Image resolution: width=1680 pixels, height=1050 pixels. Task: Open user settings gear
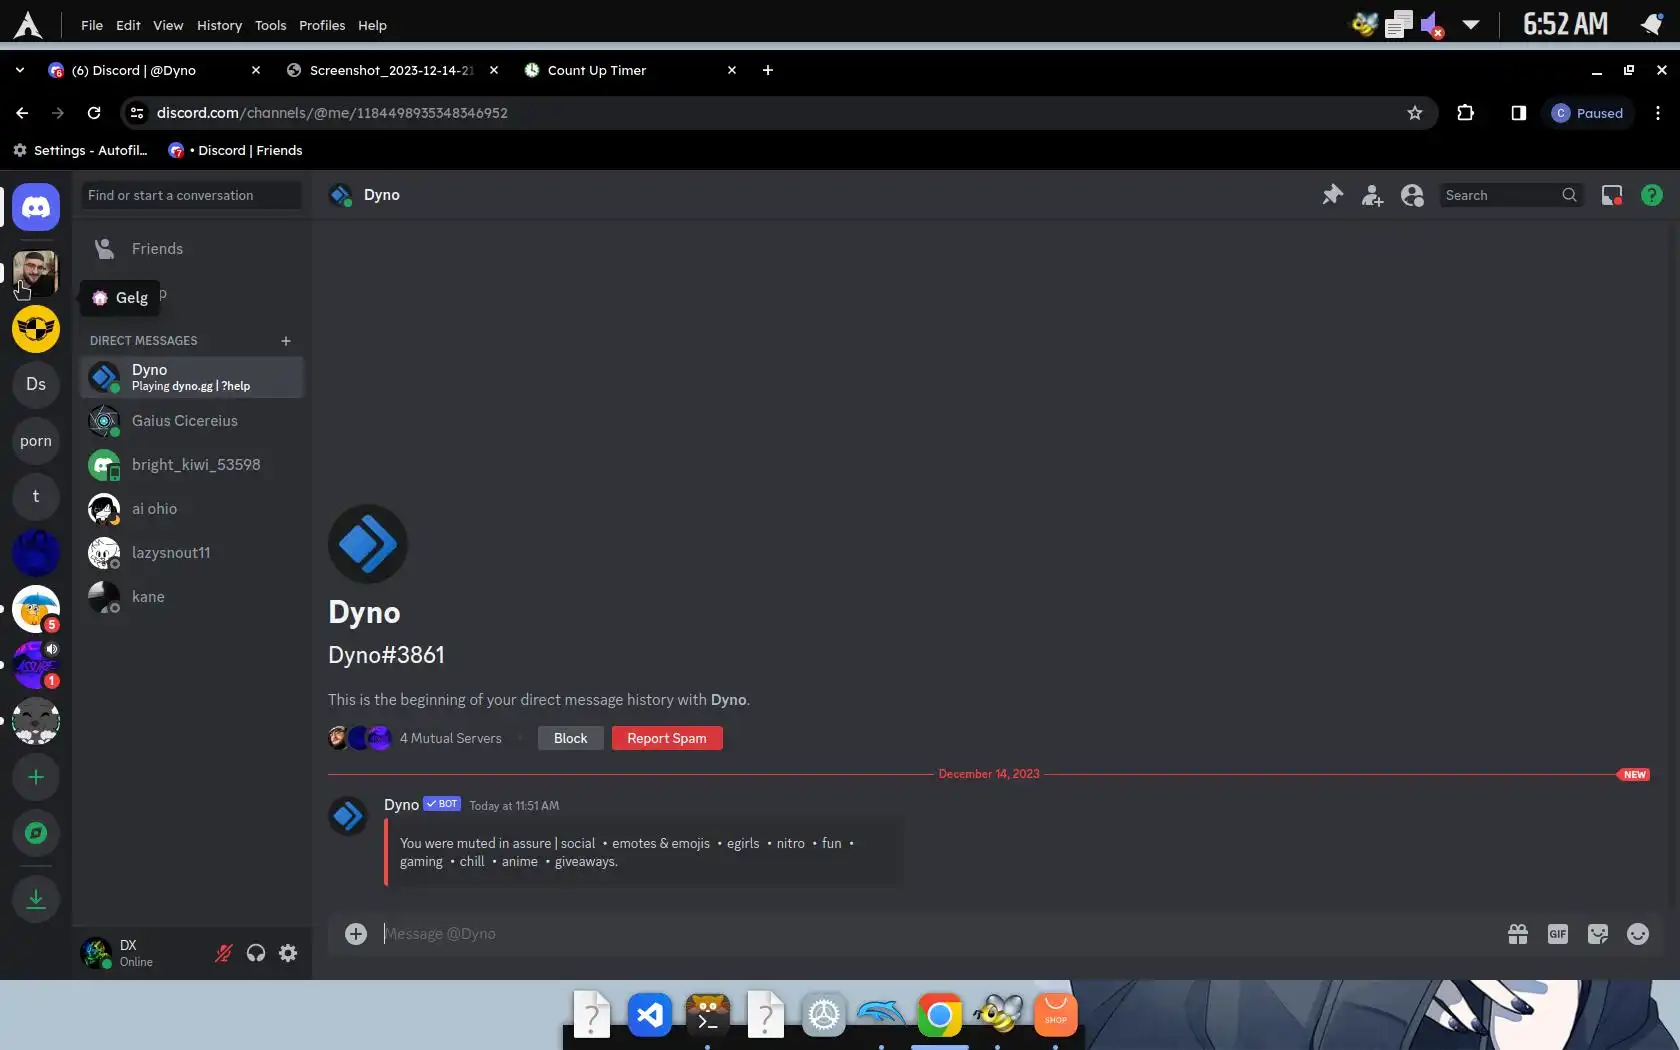(x=288, y=953)
